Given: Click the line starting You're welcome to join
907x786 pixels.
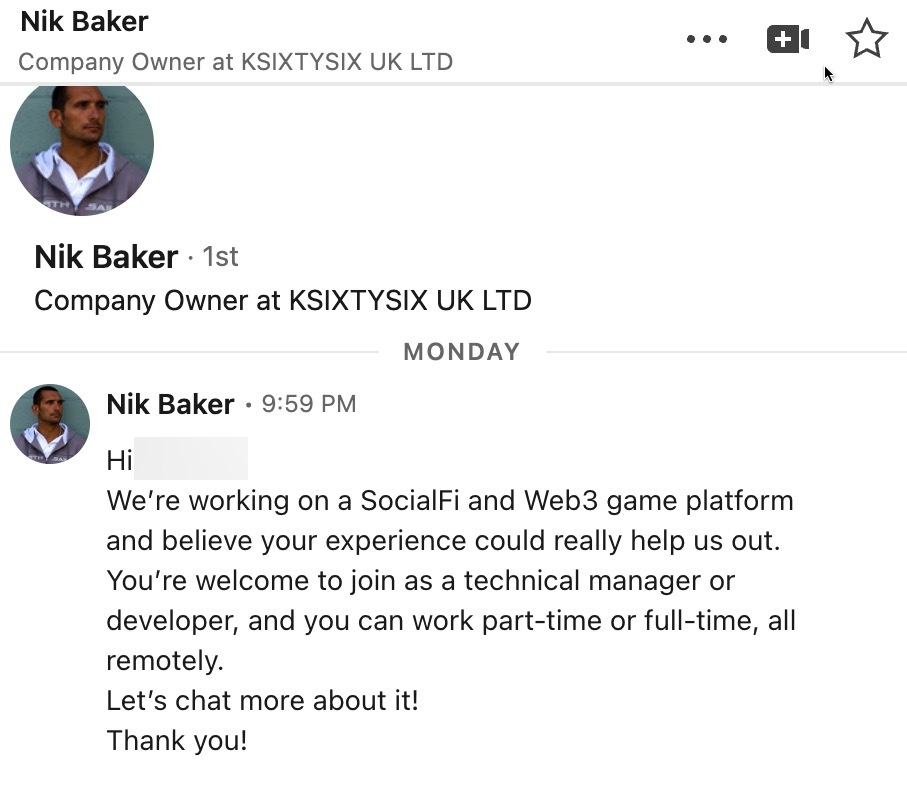Looking at the screenshot, I should coord(420,580).
